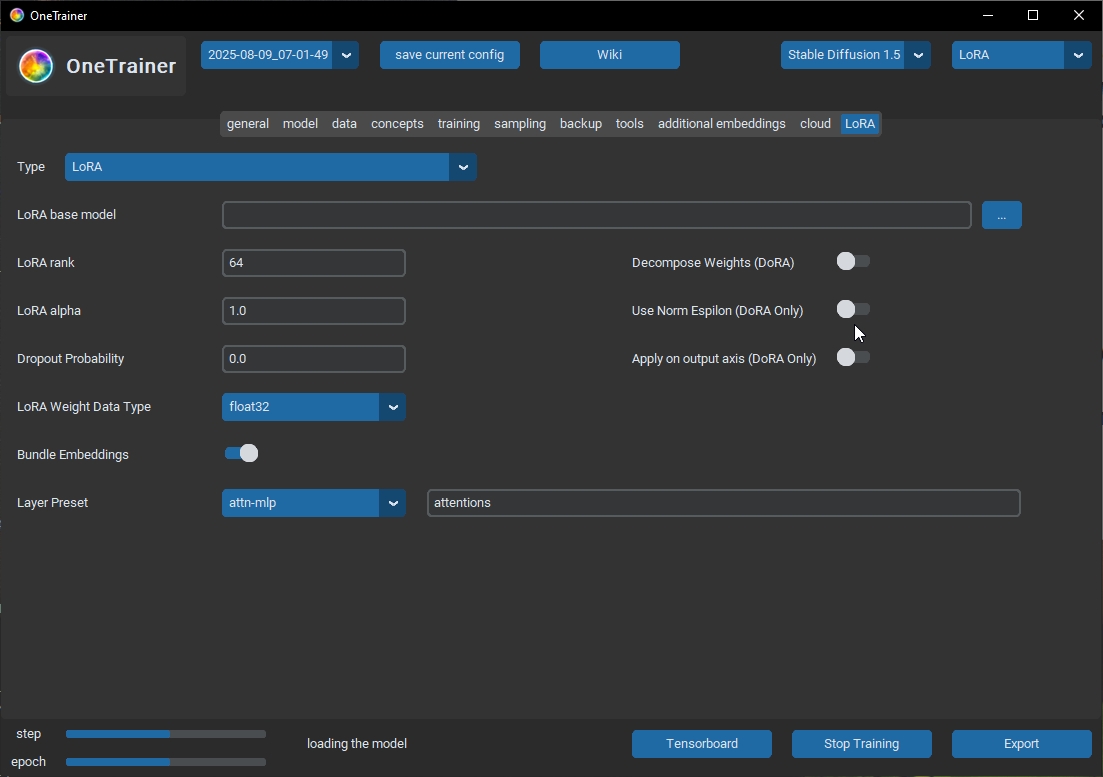
Task: Switch to the general tab
Action: [x=248, y=124]
